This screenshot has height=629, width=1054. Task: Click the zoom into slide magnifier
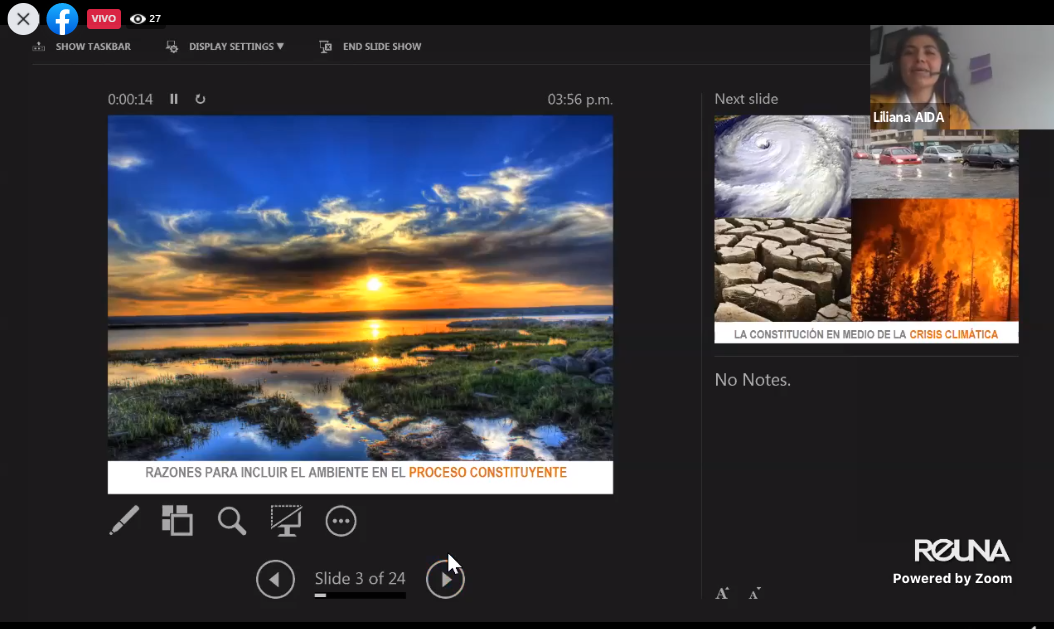232,520
